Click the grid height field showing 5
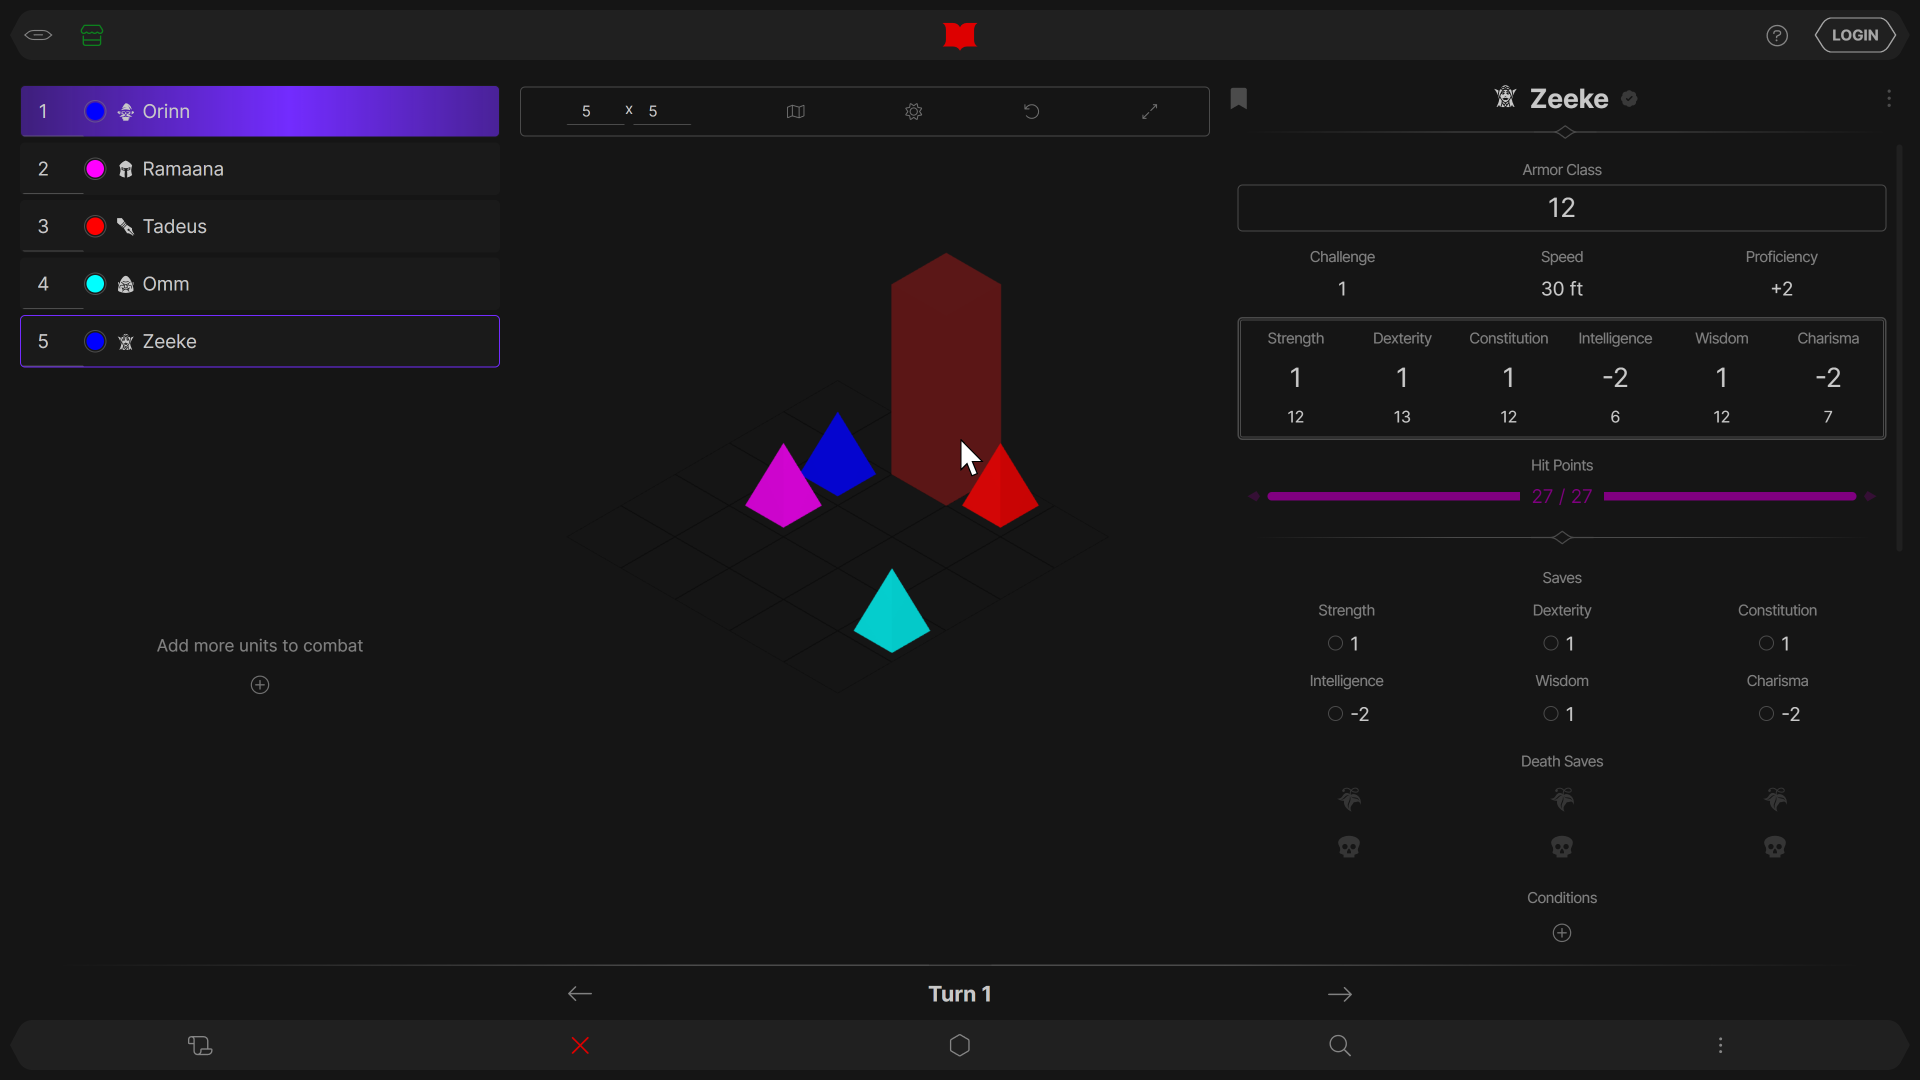This screenshot has height=1080, width=1920. (662, 111)
